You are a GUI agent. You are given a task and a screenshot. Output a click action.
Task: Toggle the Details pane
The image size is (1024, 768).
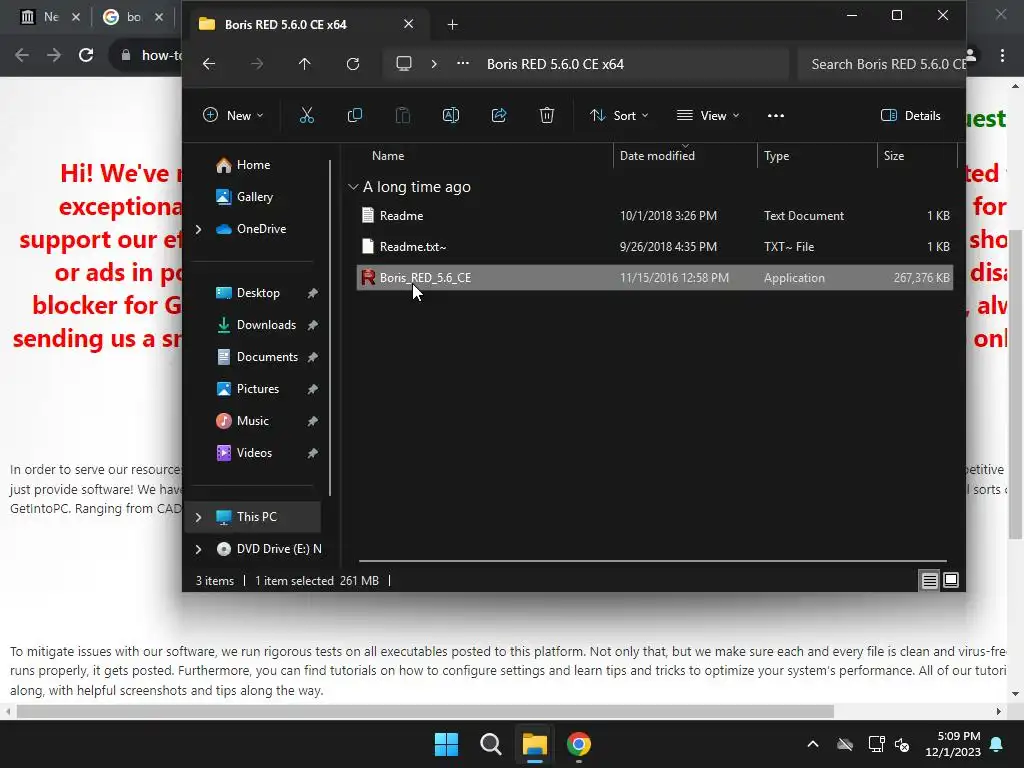coord(911,116)
